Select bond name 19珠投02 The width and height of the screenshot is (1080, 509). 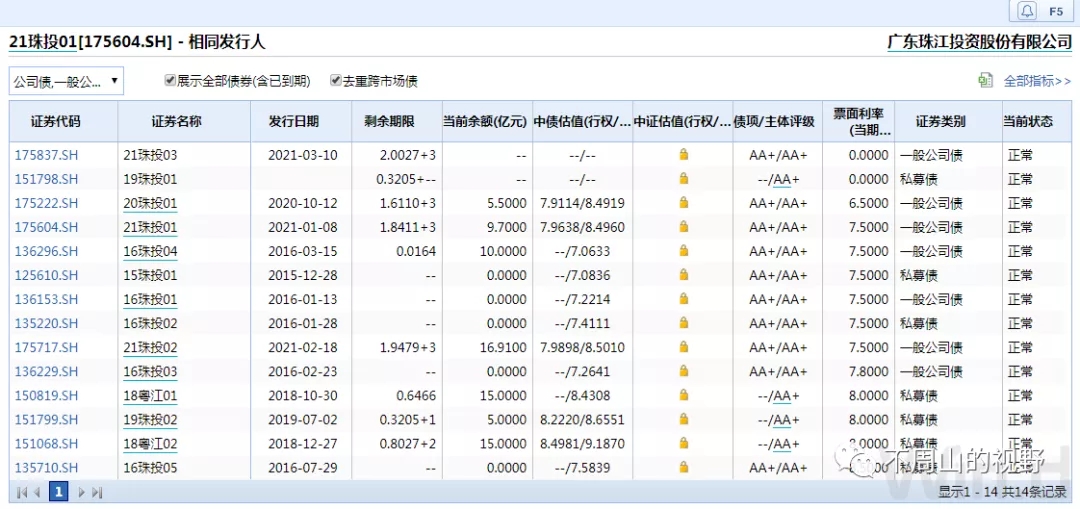150,419
